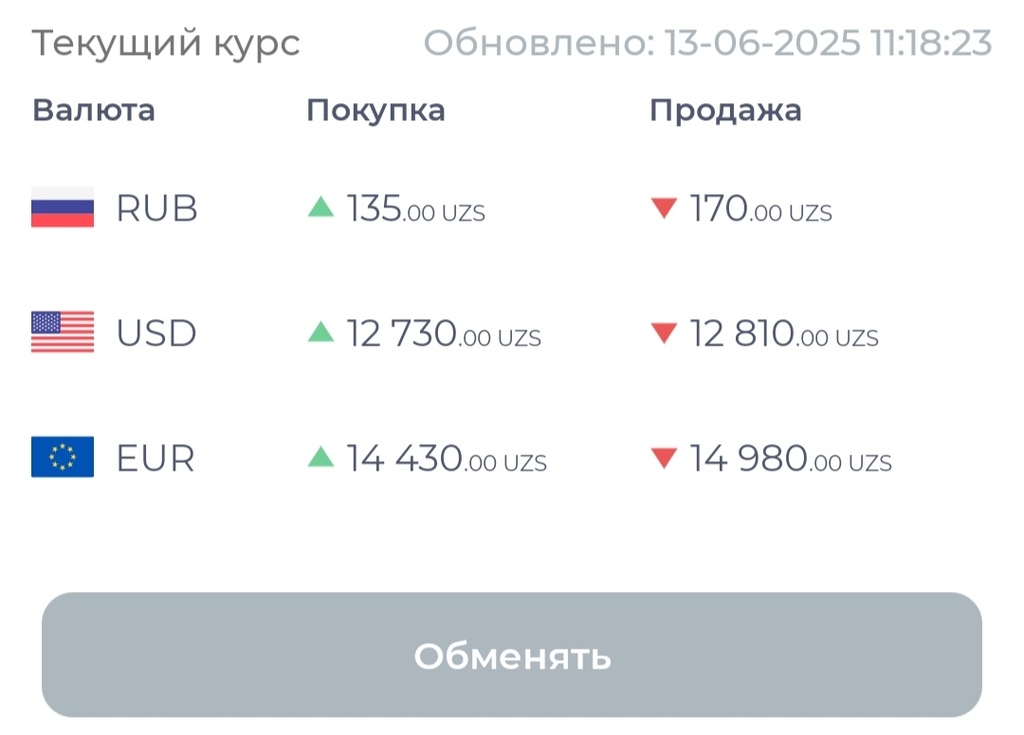Tap the United States flag icon
The image size is (1024, 735).
coord(62,332)
